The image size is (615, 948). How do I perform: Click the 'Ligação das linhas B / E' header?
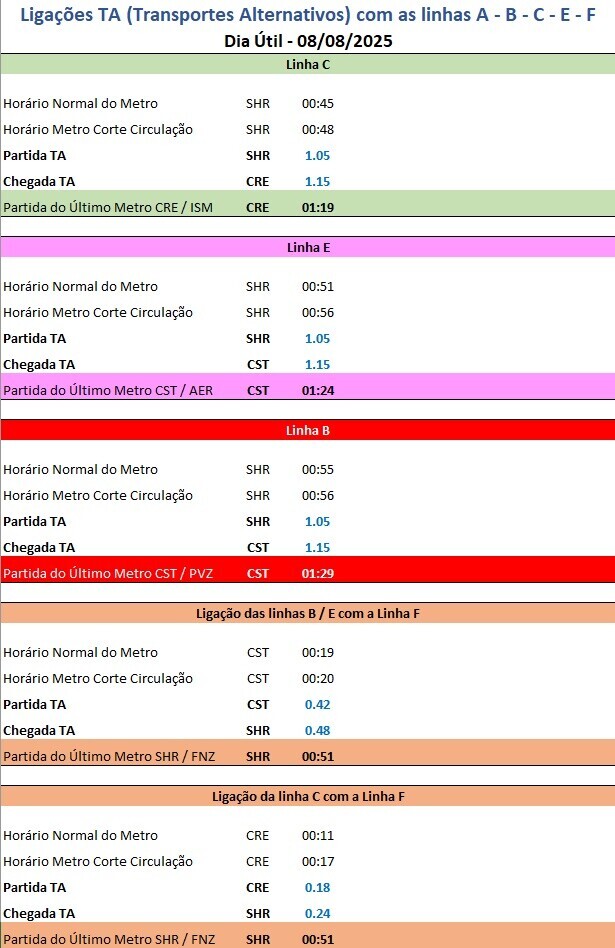click(x=307, y=614)
